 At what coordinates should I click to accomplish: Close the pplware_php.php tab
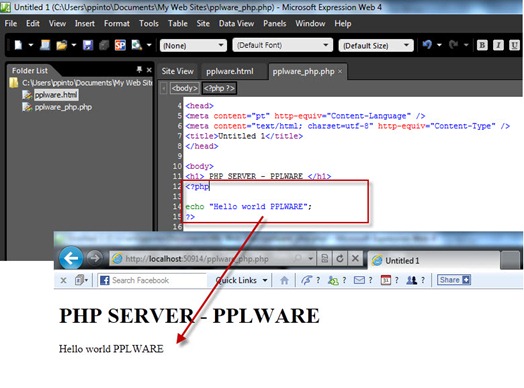pos(340,72)
